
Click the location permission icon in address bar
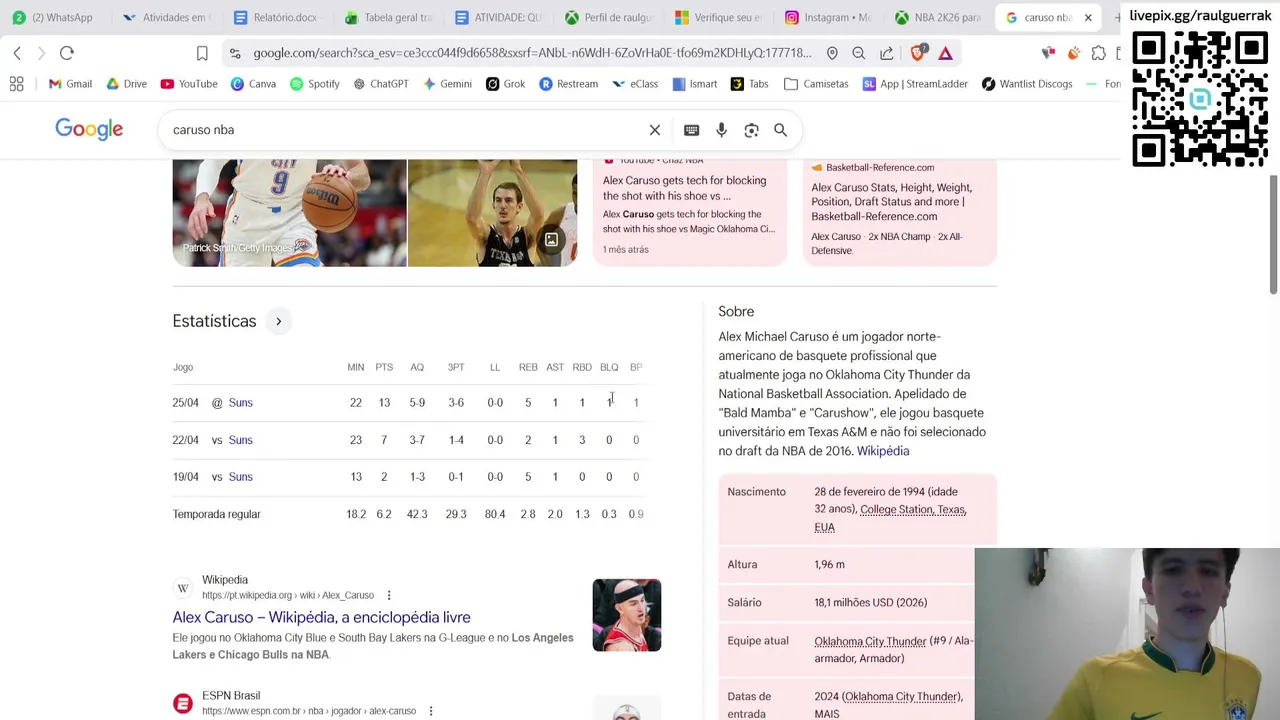point(832,53)
